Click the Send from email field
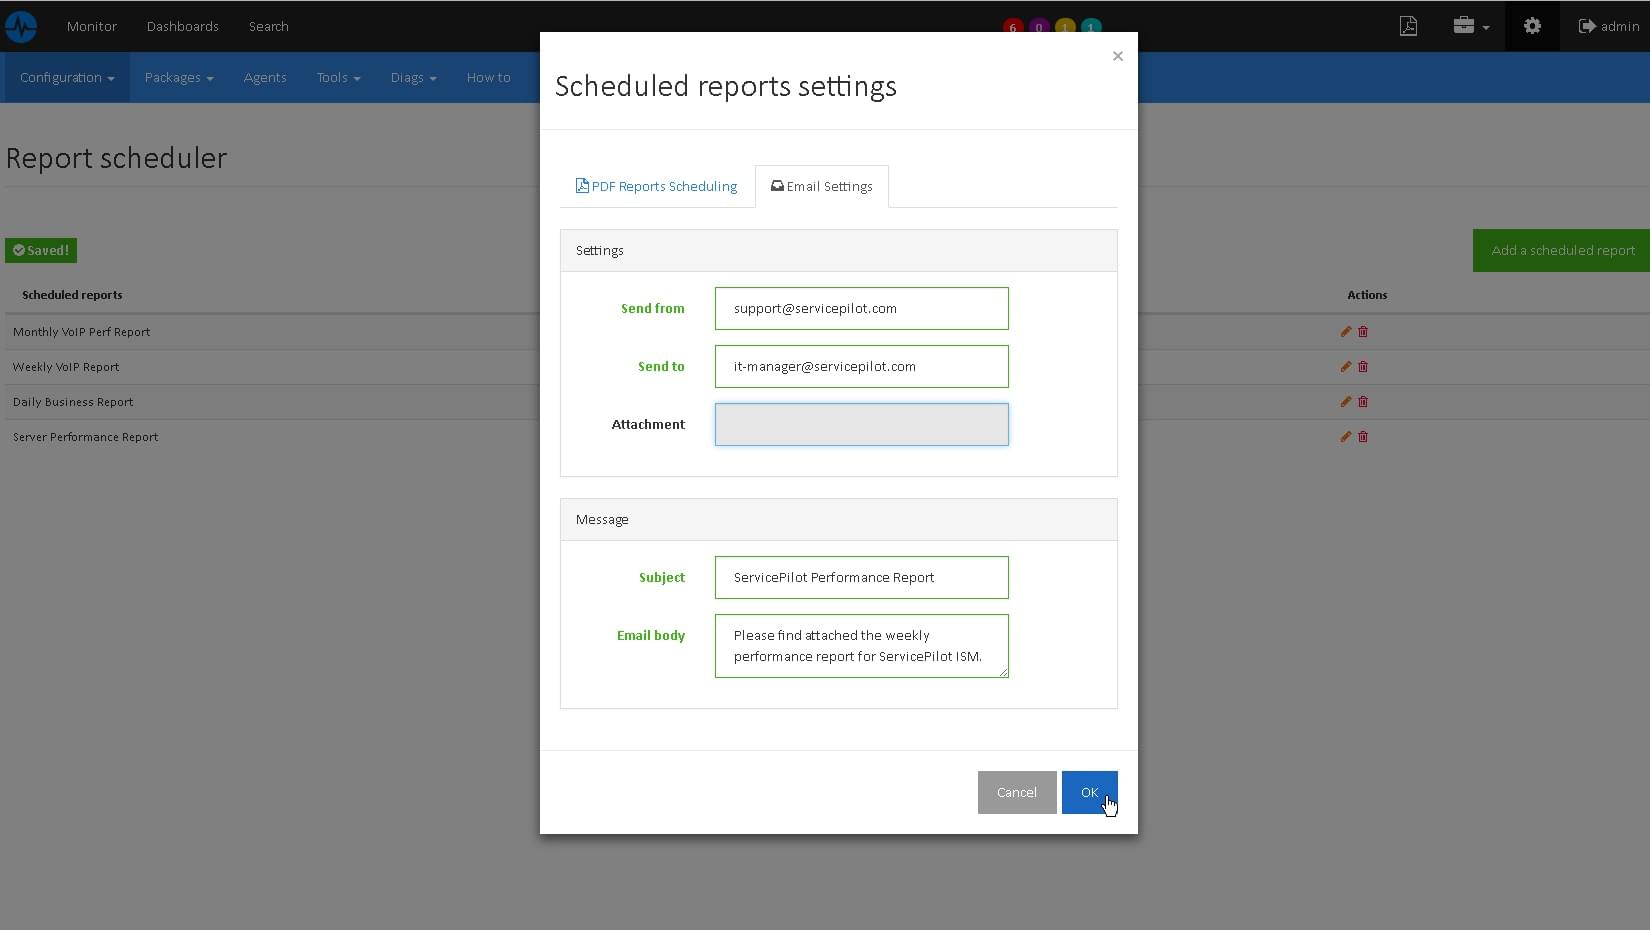 point(862,308)
